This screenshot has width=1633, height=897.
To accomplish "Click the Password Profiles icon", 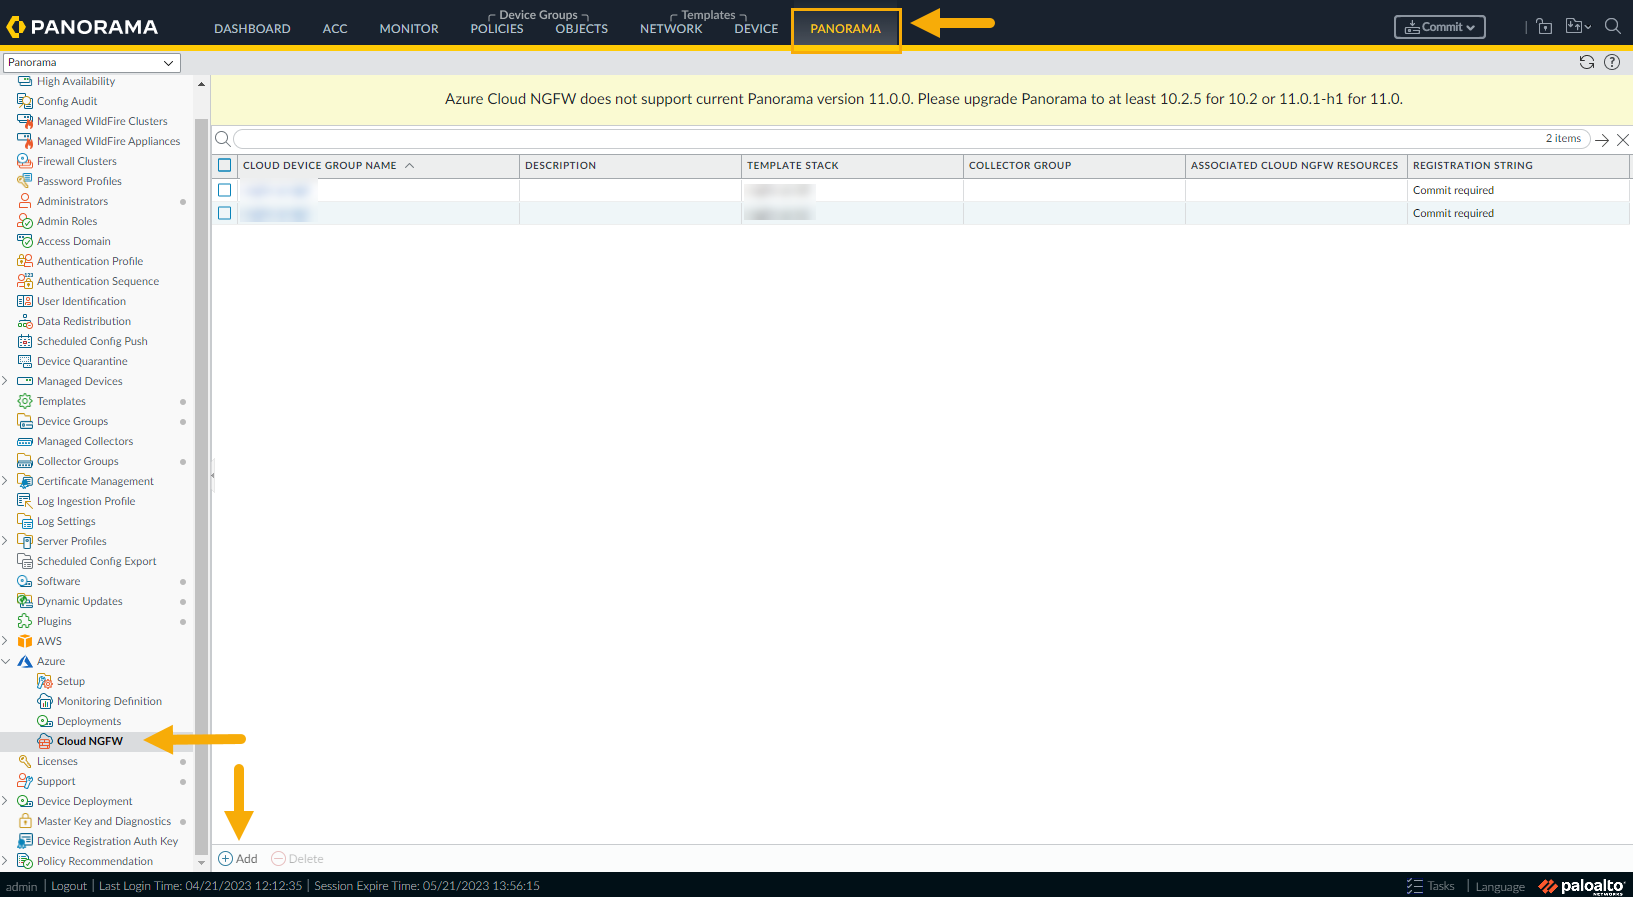I will (x=25, y=181).
